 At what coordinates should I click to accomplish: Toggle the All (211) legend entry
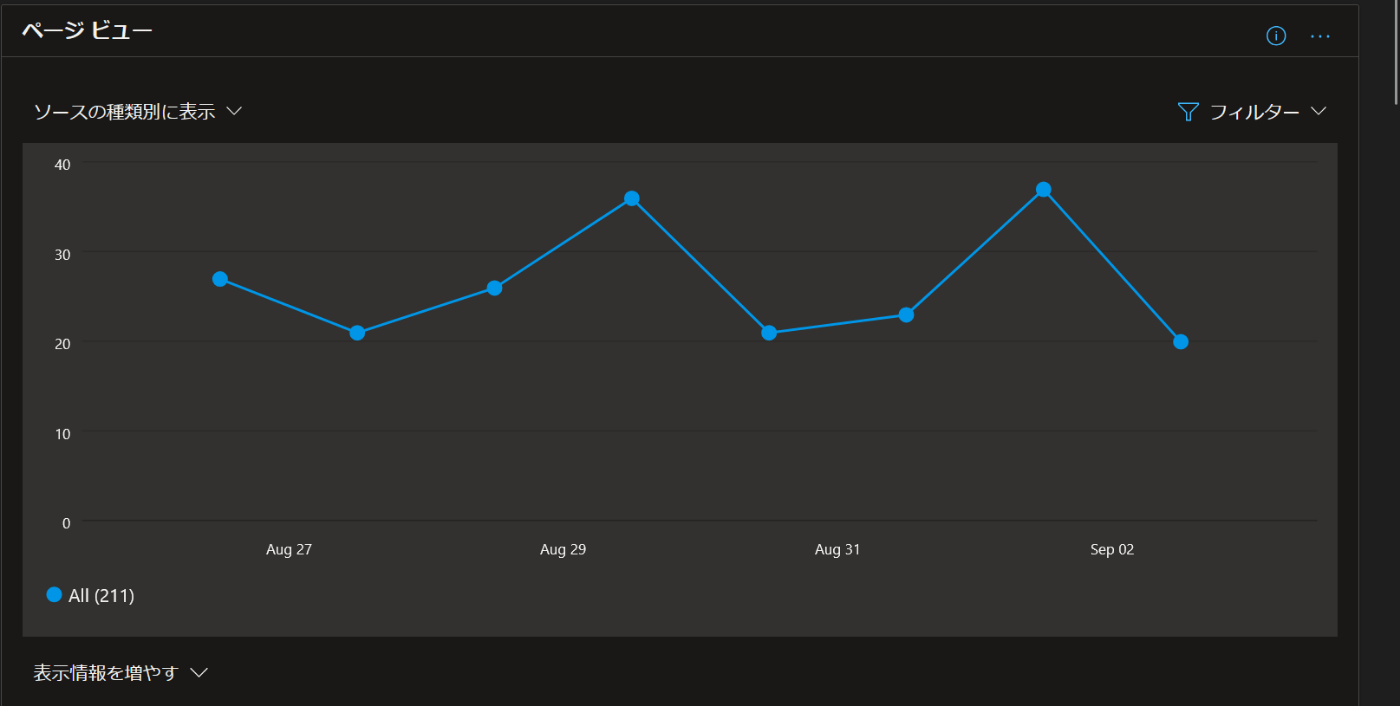(x=91, y=595)
